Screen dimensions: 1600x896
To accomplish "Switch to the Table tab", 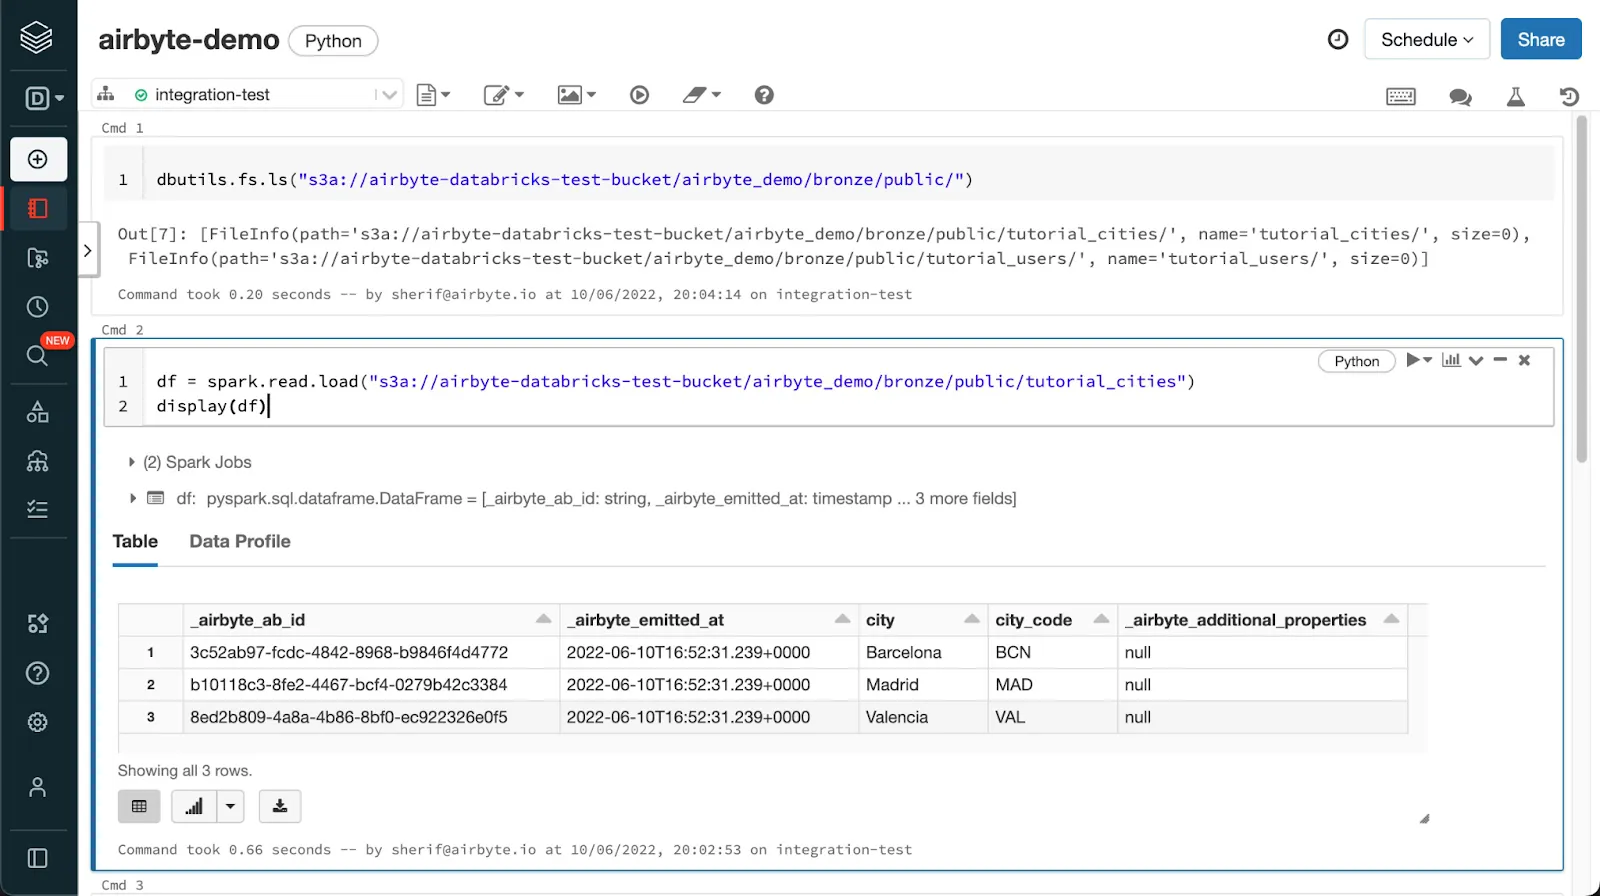I will tap(135, 541).
